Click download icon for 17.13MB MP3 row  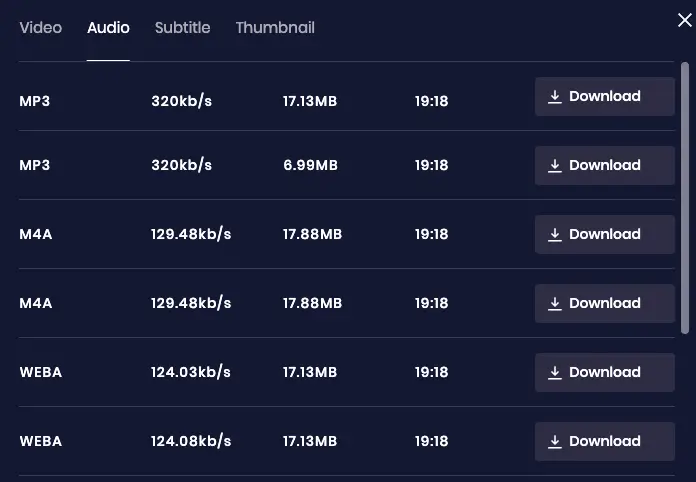tap(555, 97)
